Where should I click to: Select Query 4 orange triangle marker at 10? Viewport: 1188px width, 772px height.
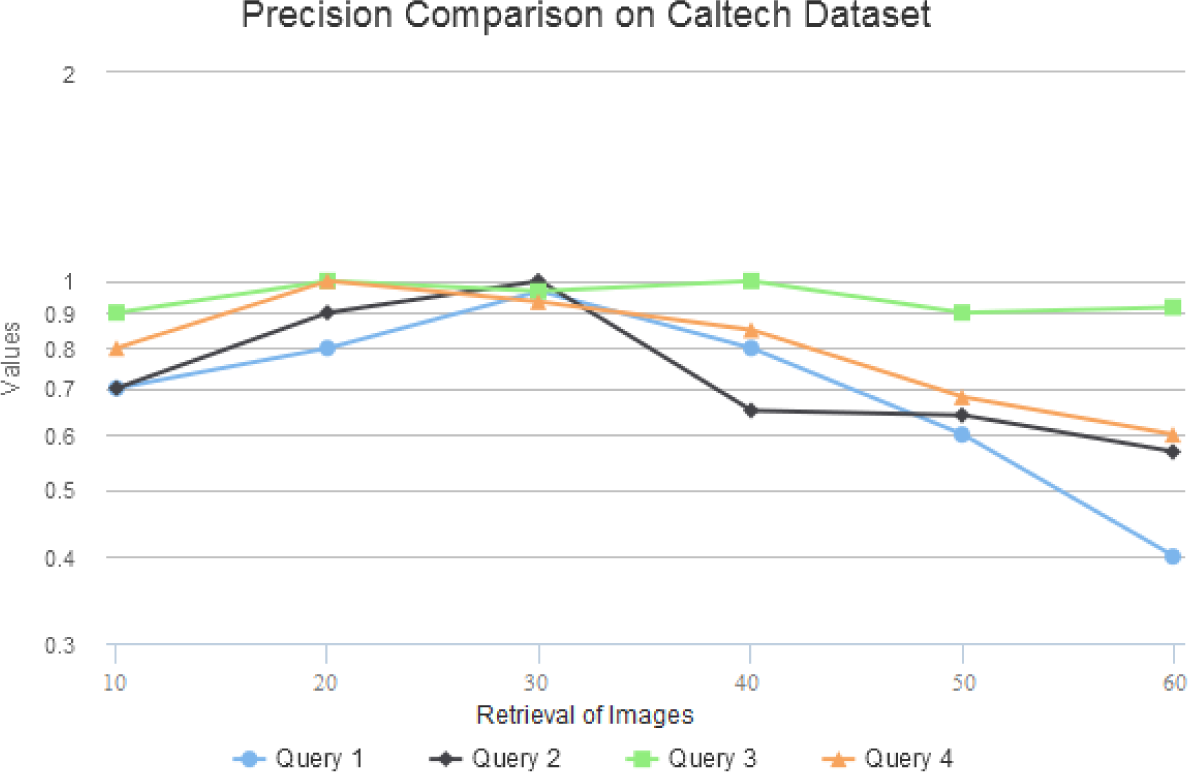tap(116, 348)
